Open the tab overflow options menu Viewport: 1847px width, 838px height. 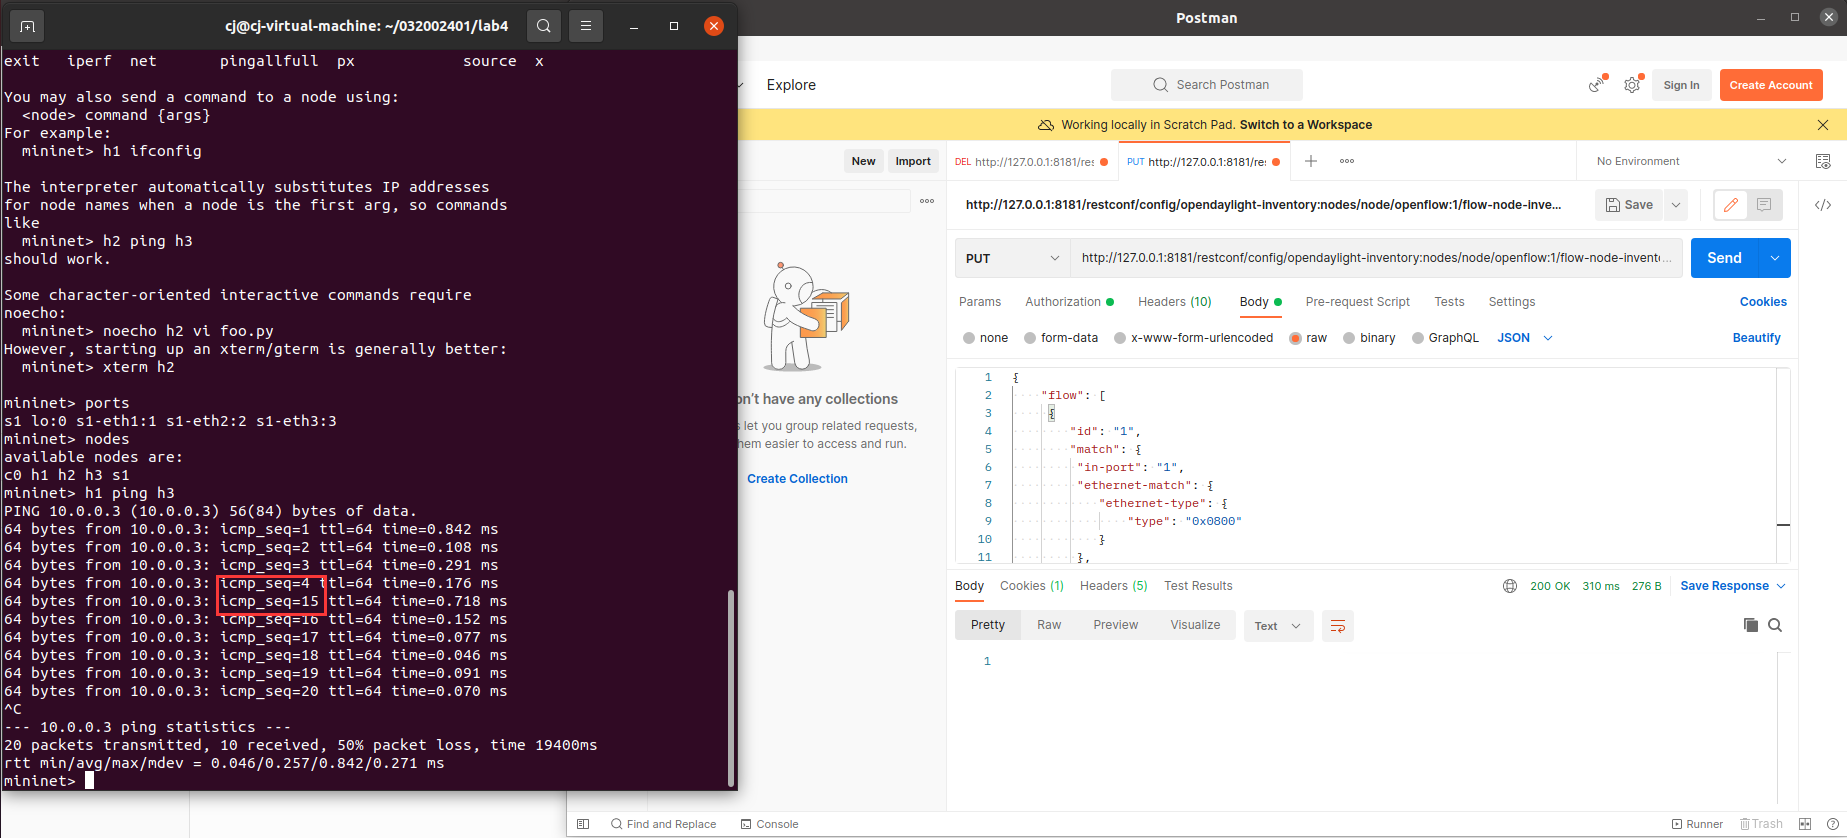click(x=1347, y=161)
